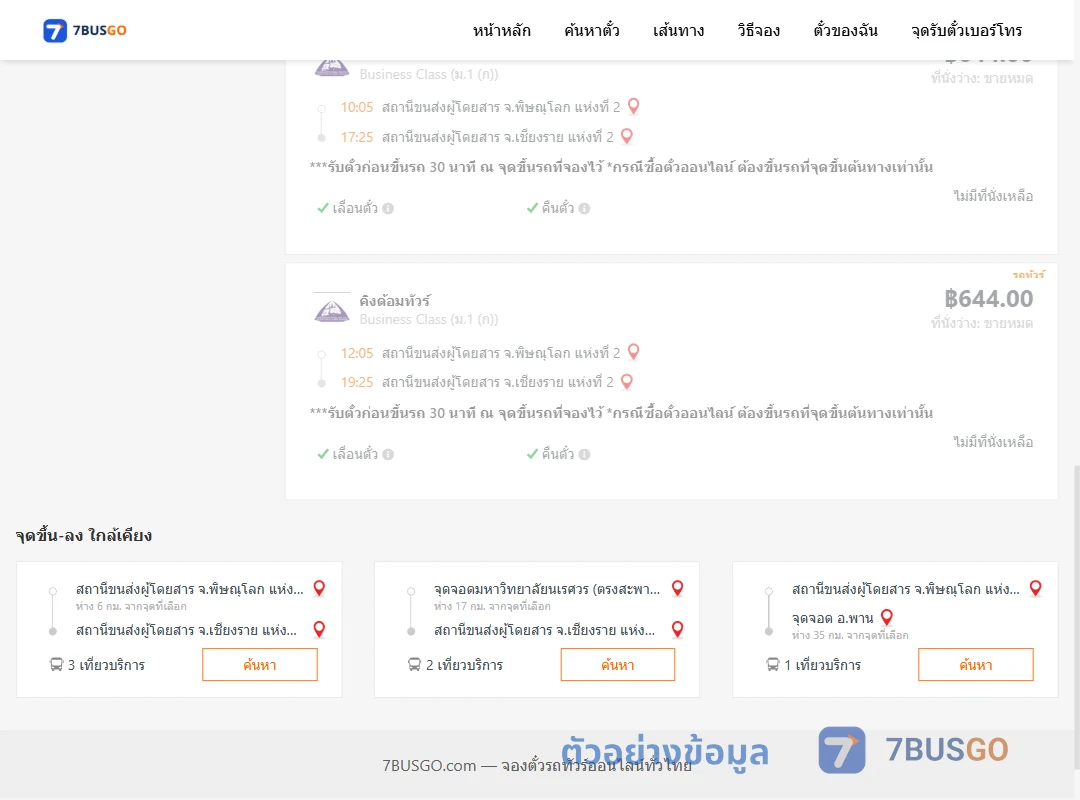
Task: Click จุดจอดมหาวิทยาลัยนเรศวร stop name
Action: [x=547, y=589]
